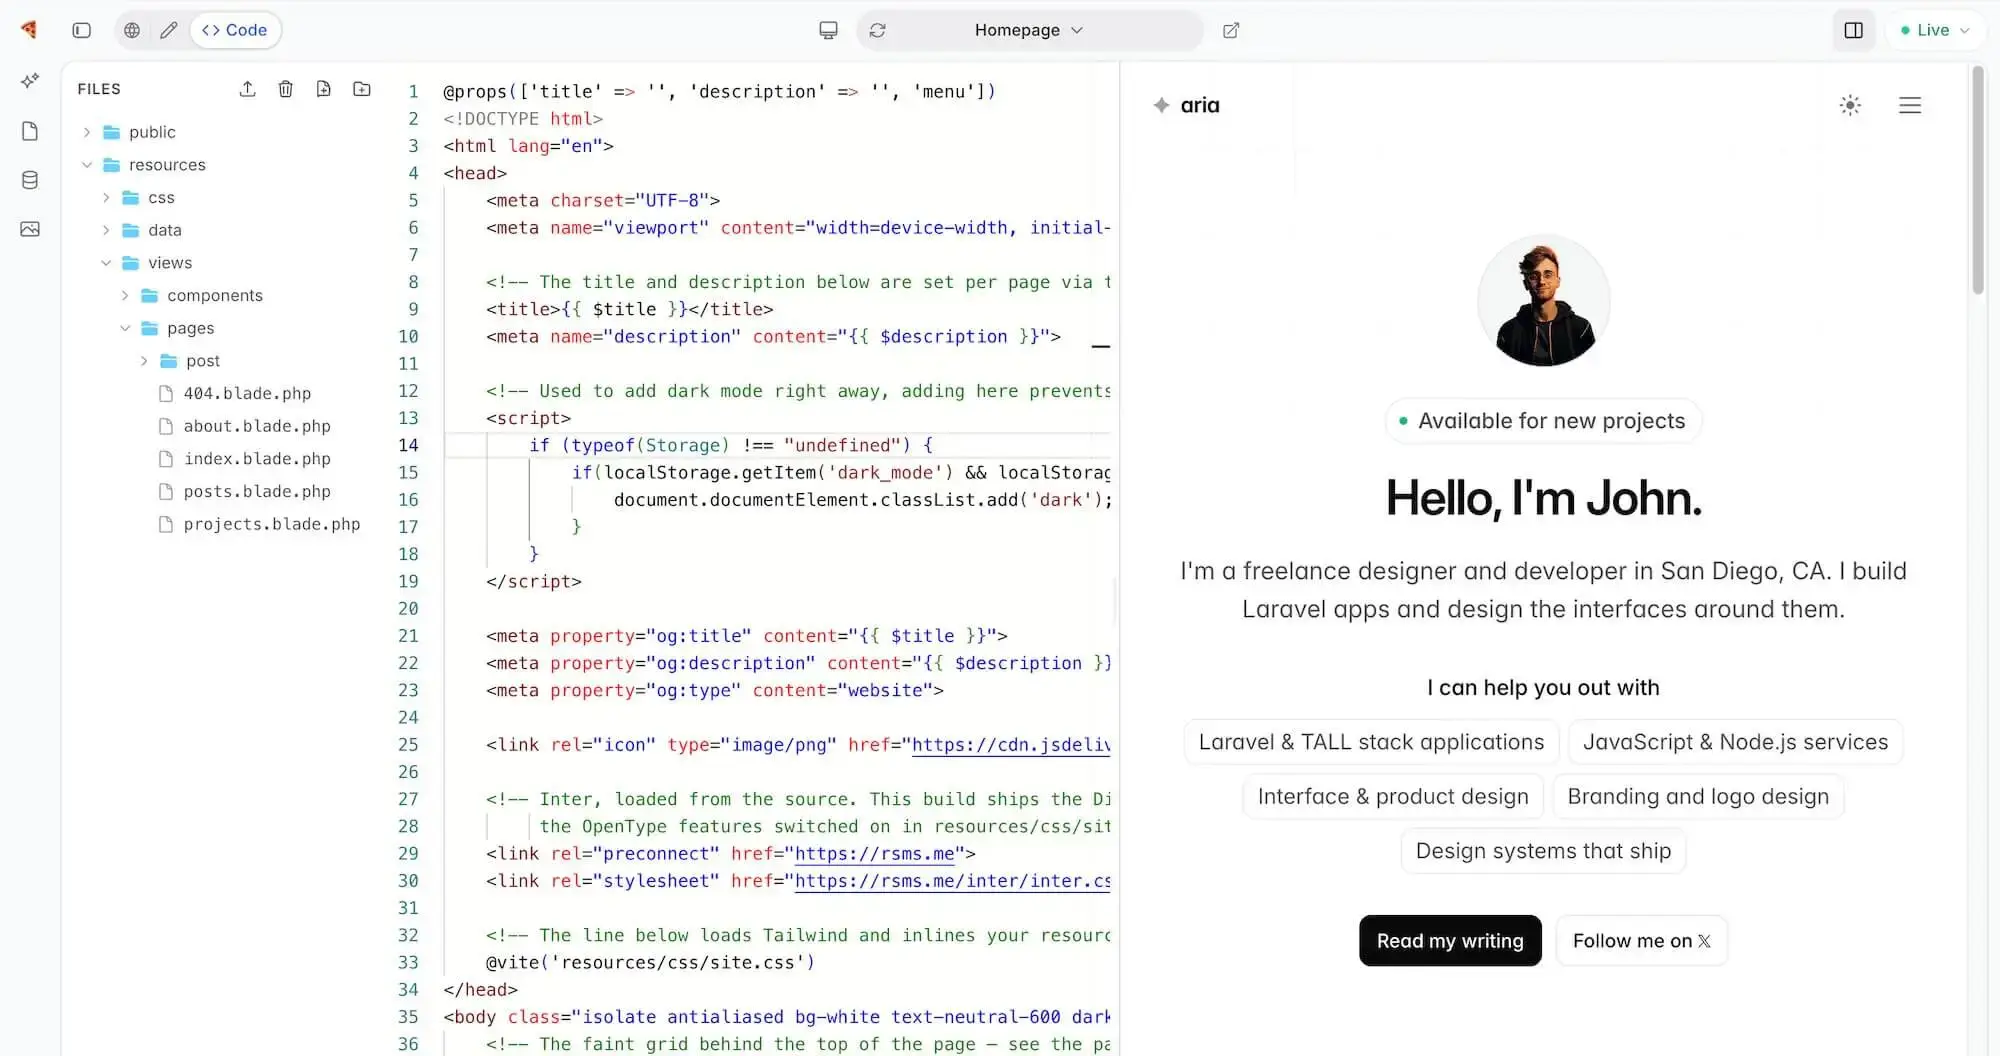Click the trash delete icon
Viewport: 2000px width, 1056px height.
[x=286, y=89]
